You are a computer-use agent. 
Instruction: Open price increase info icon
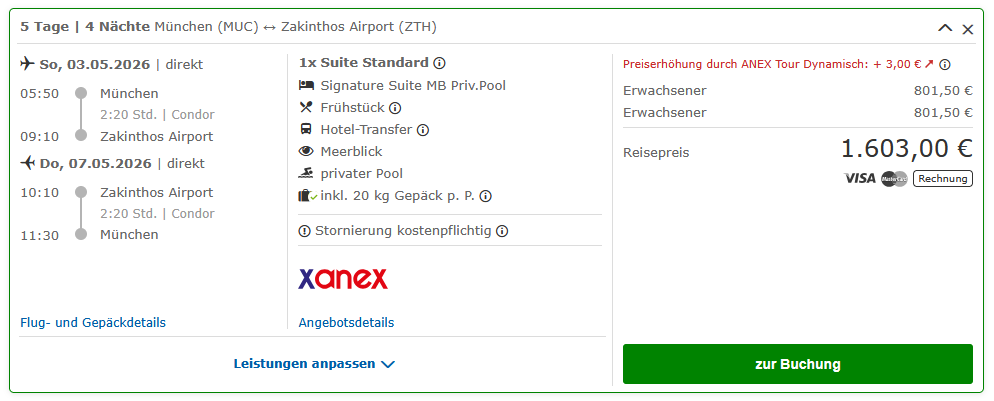point(945,65)
